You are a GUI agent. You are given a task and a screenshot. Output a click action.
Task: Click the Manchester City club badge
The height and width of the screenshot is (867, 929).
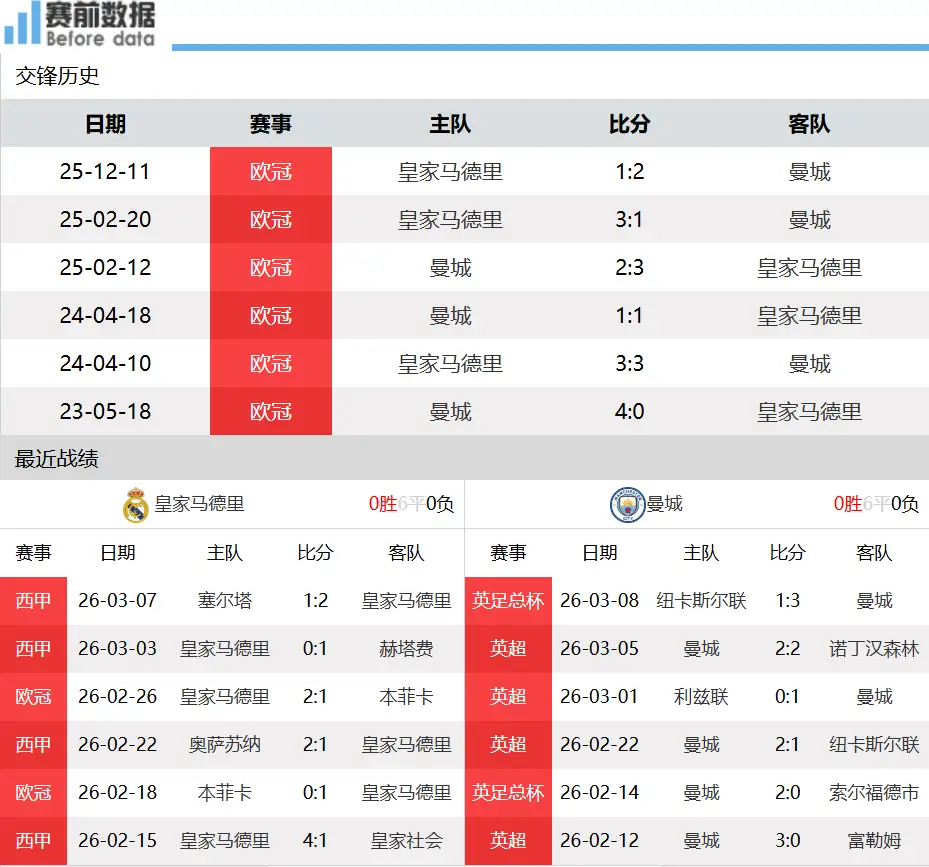(x=628, y=505)
